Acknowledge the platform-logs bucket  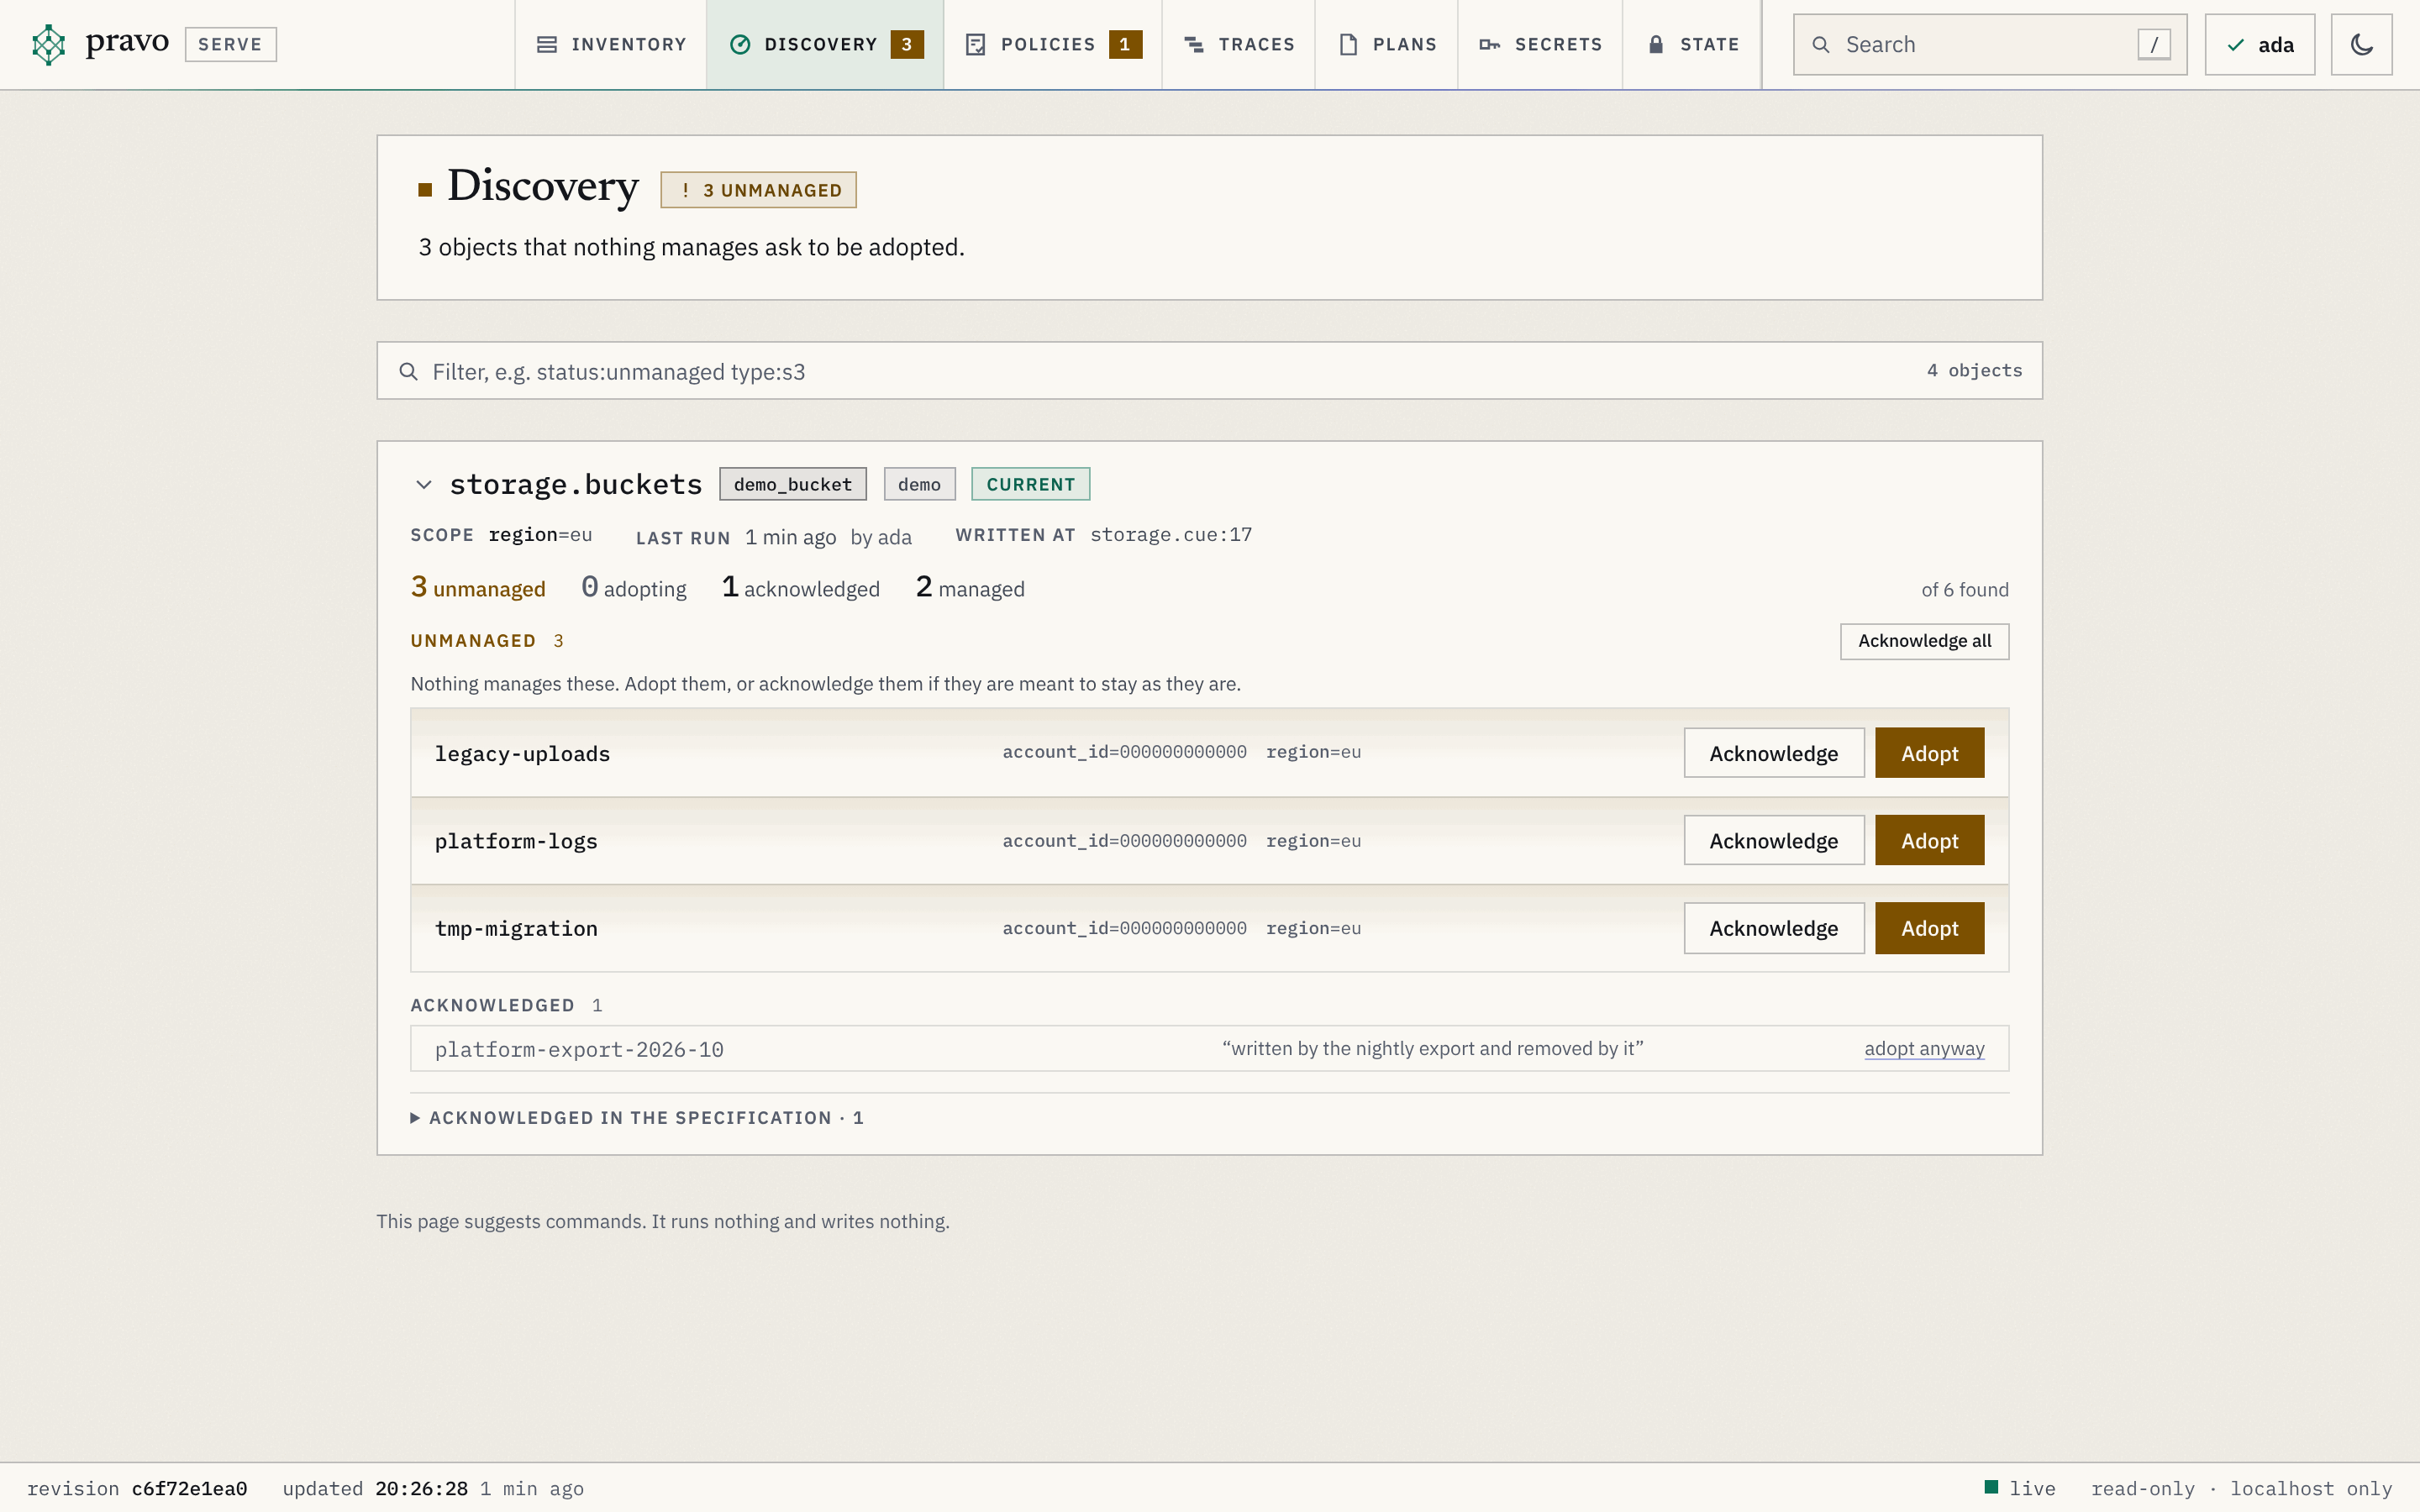click(x=1773, y=840)
